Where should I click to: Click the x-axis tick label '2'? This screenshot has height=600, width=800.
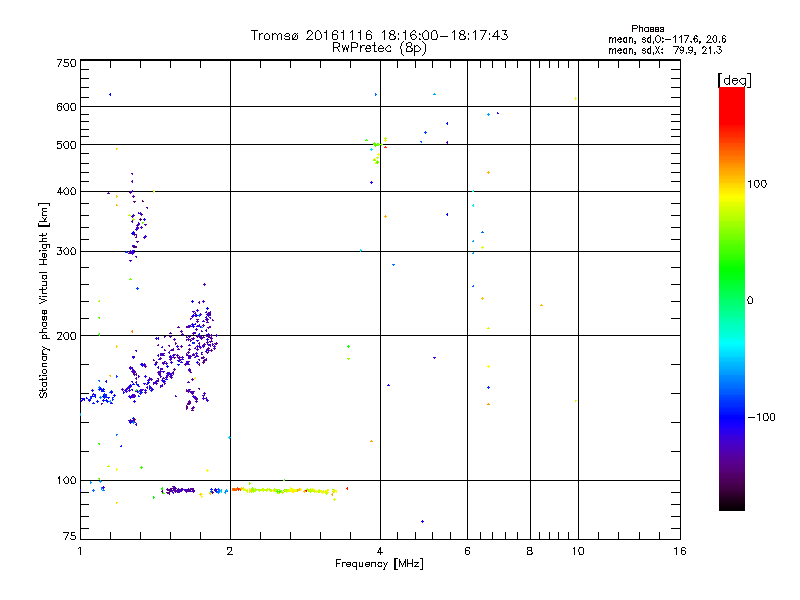point(230,551)
